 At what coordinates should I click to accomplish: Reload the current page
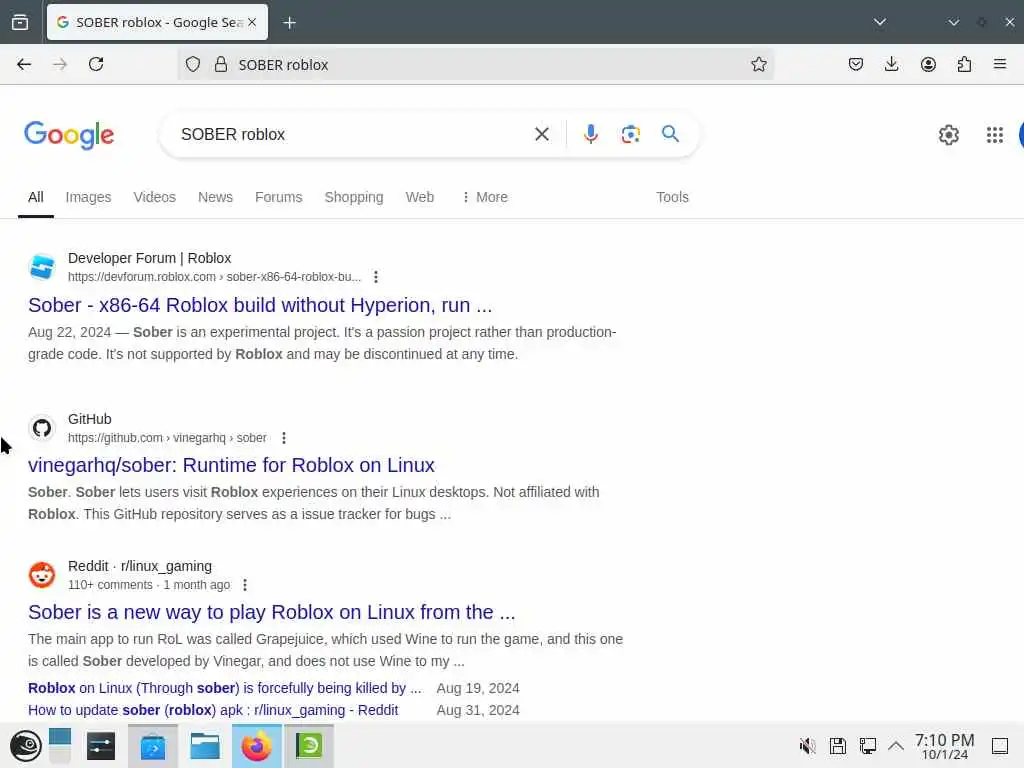click(96, 64)
